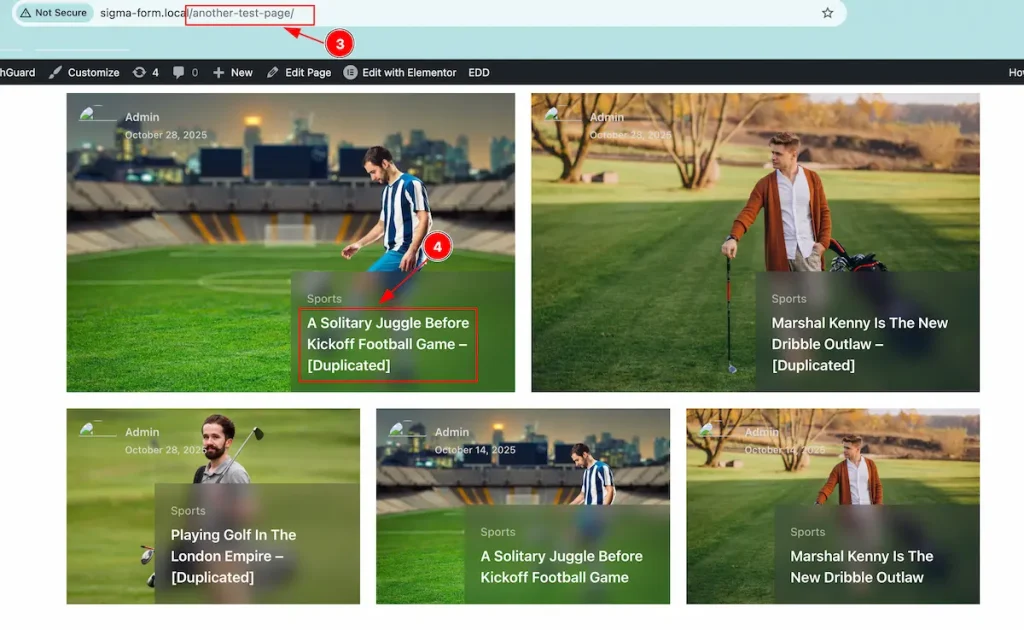Image resolution: width=1024 pixels, height=630 pixels.
Task: Click the Not Secure warning badge
Action: pos(54,12)
